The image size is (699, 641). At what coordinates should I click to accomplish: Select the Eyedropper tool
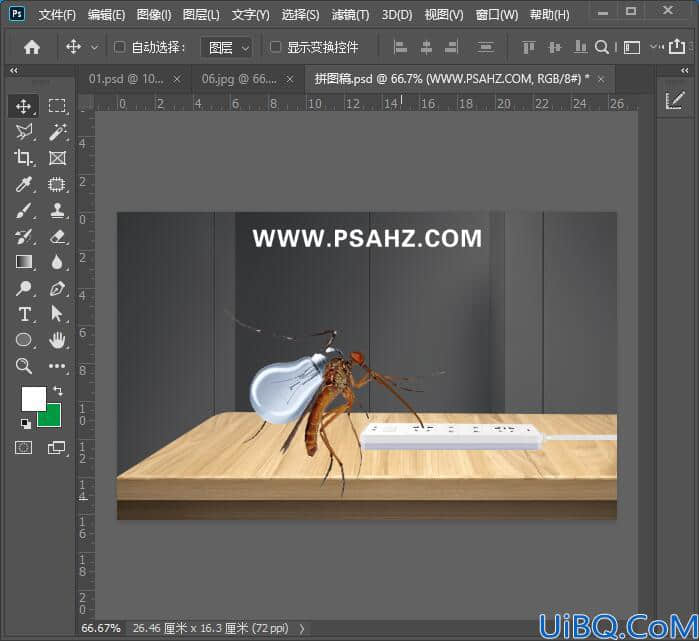click(x=23, y=184)
